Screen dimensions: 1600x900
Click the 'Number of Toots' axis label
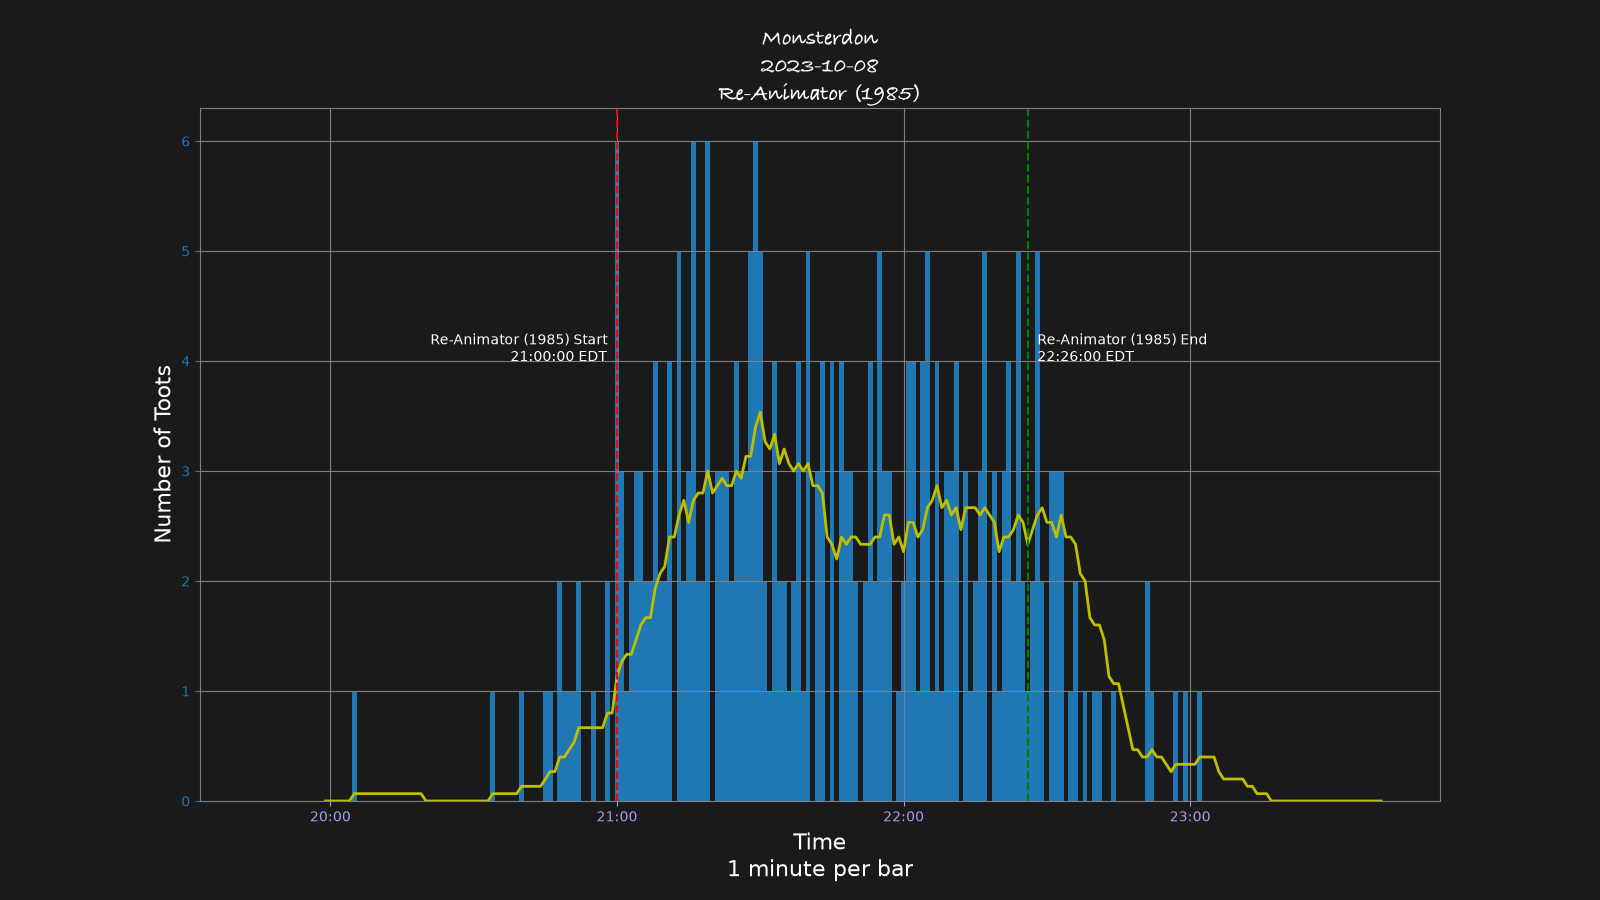pos(163,454)
